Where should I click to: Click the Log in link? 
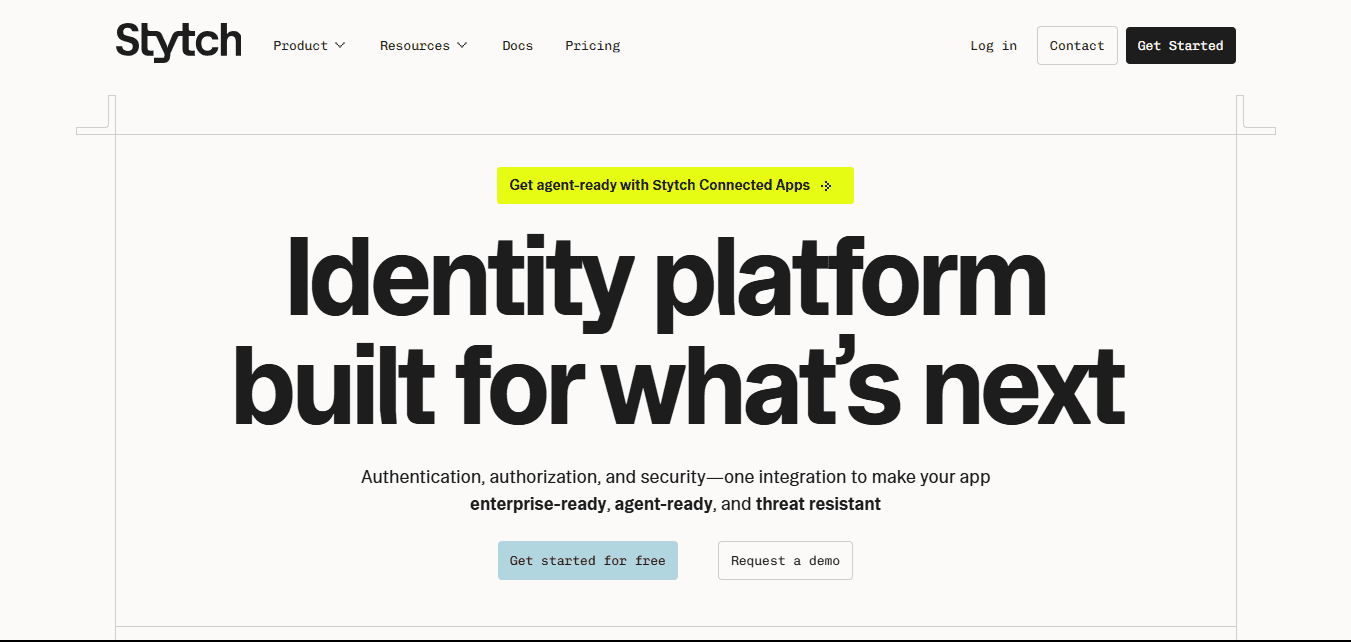point(993,46)
